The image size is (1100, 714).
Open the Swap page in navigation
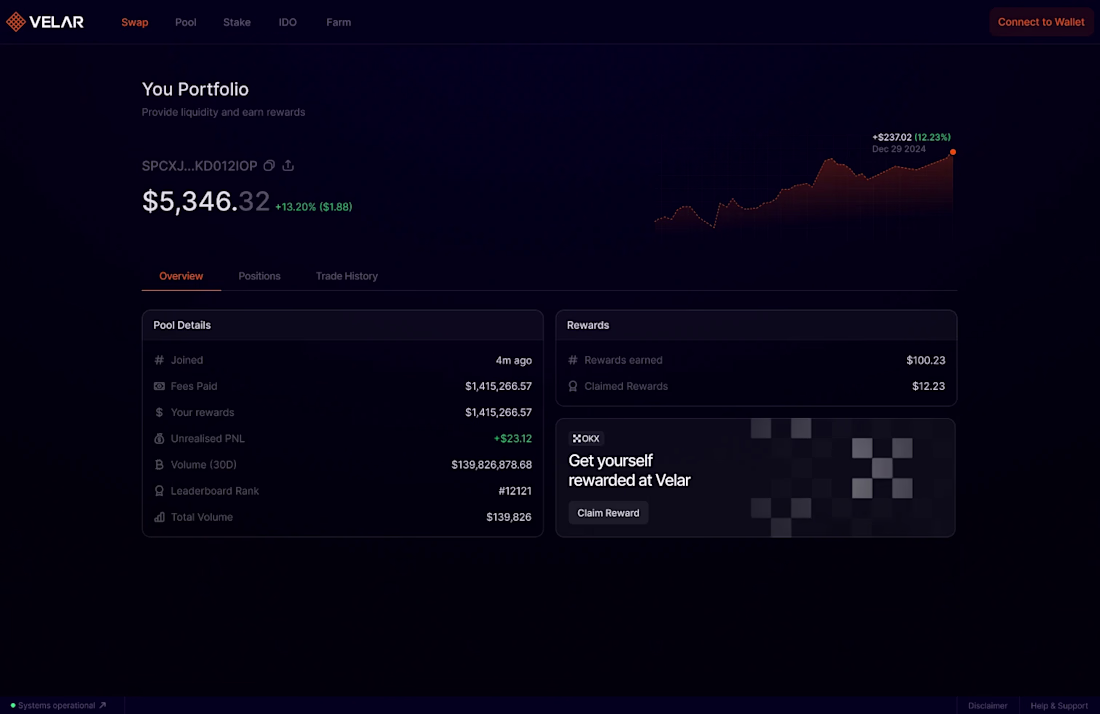(135, 22)
